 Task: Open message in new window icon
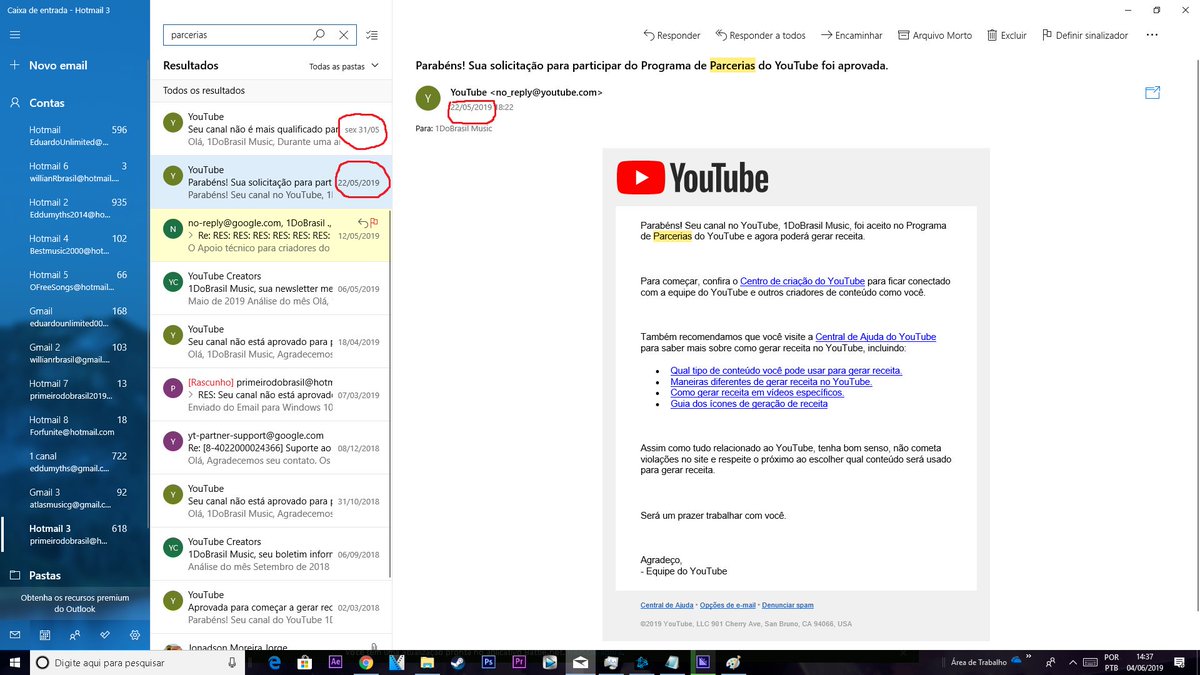click(x=1152, y=93)
